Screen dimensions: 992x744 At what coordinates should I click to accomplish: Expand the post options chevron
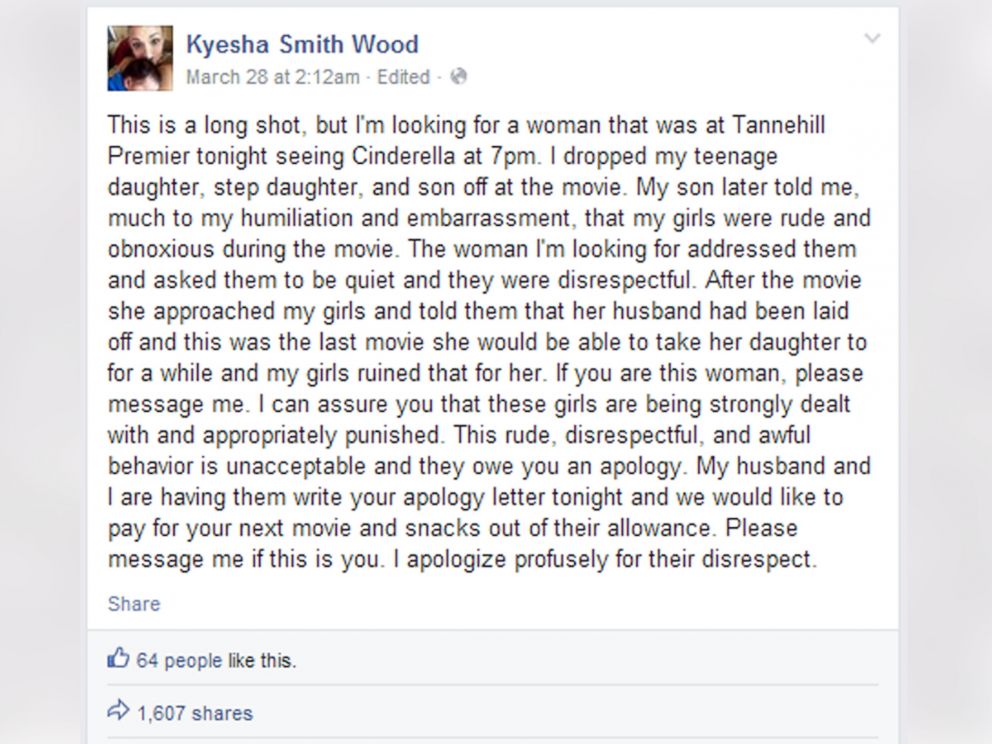tap(872, 39)
